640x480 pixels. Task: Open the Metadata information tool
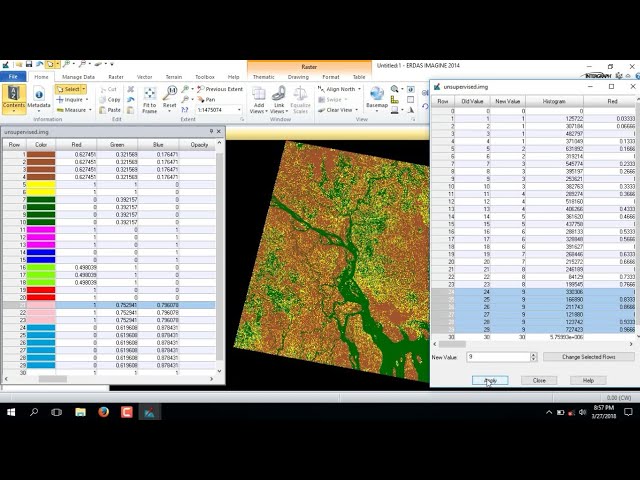pos(39,99)
